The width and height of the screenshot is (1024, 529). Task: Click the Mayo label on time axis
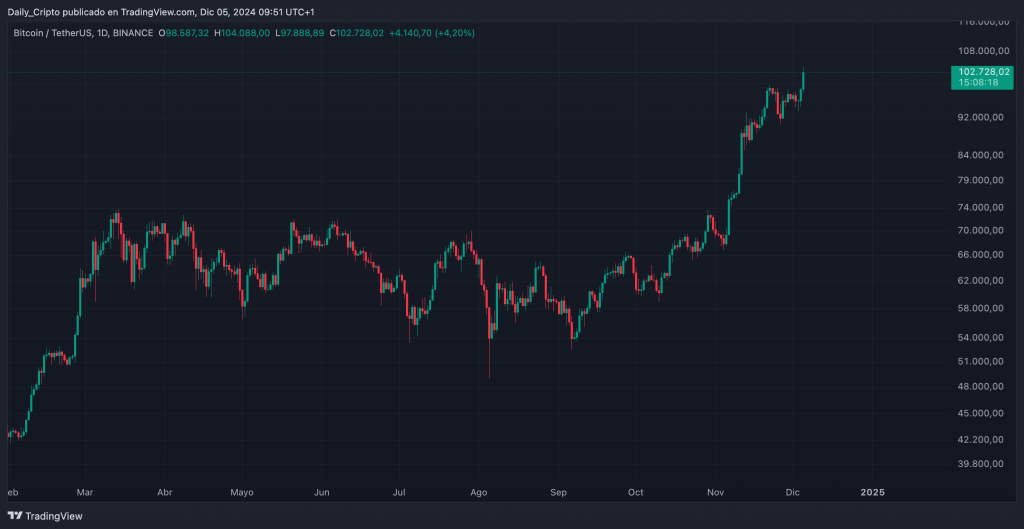coord(242,493)
